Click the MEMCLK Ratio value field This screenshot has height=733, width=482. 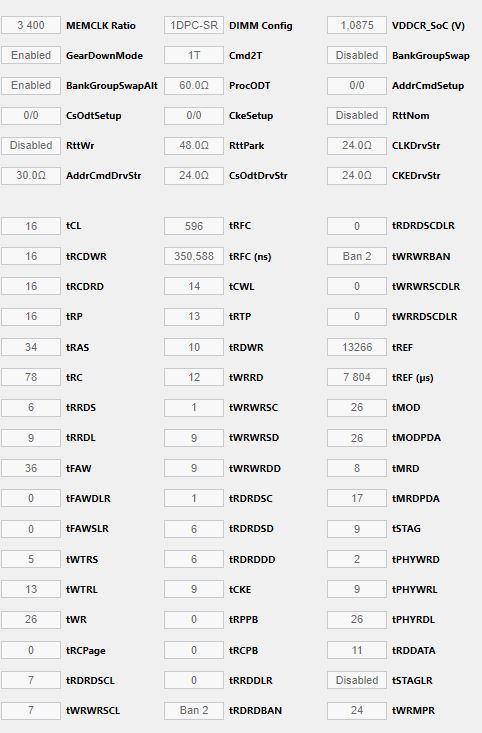(31, 25)
